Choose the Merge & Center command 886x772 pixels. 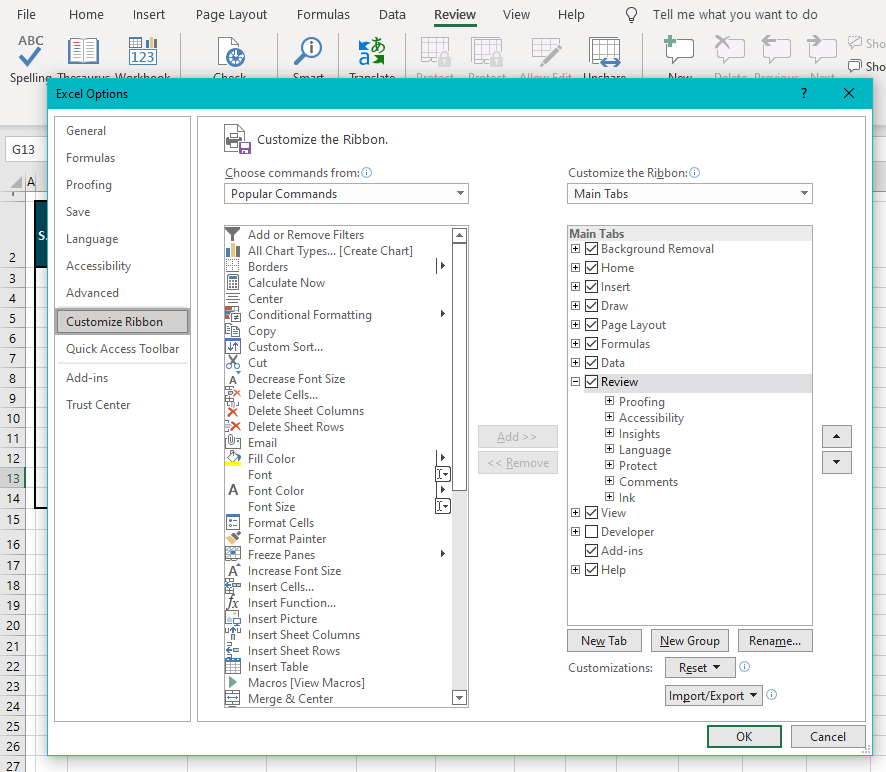pos(294,698)
